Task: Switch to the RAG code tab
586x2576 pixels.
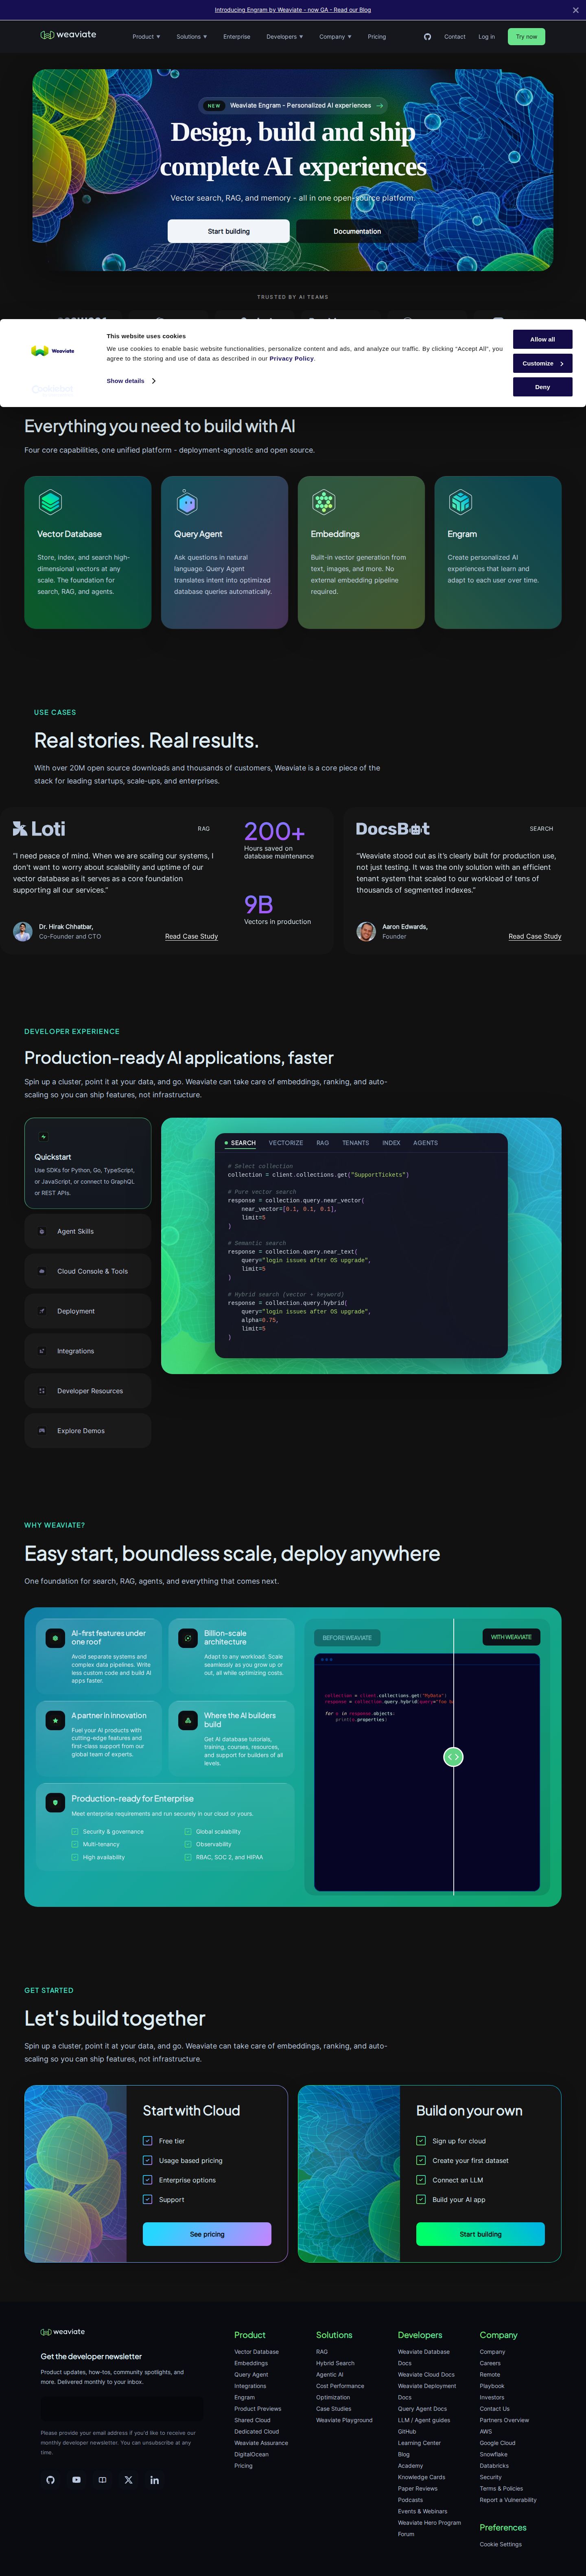Action: click(x=322, y=1142)
